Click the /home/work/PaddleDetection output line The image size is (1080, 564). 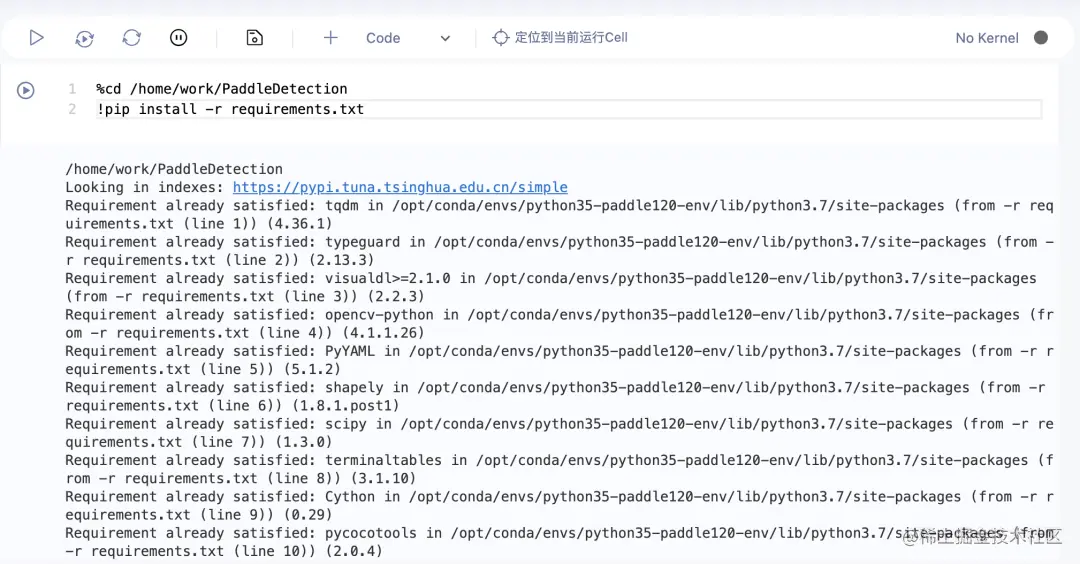pyautogui.click(x=174, y=169)
